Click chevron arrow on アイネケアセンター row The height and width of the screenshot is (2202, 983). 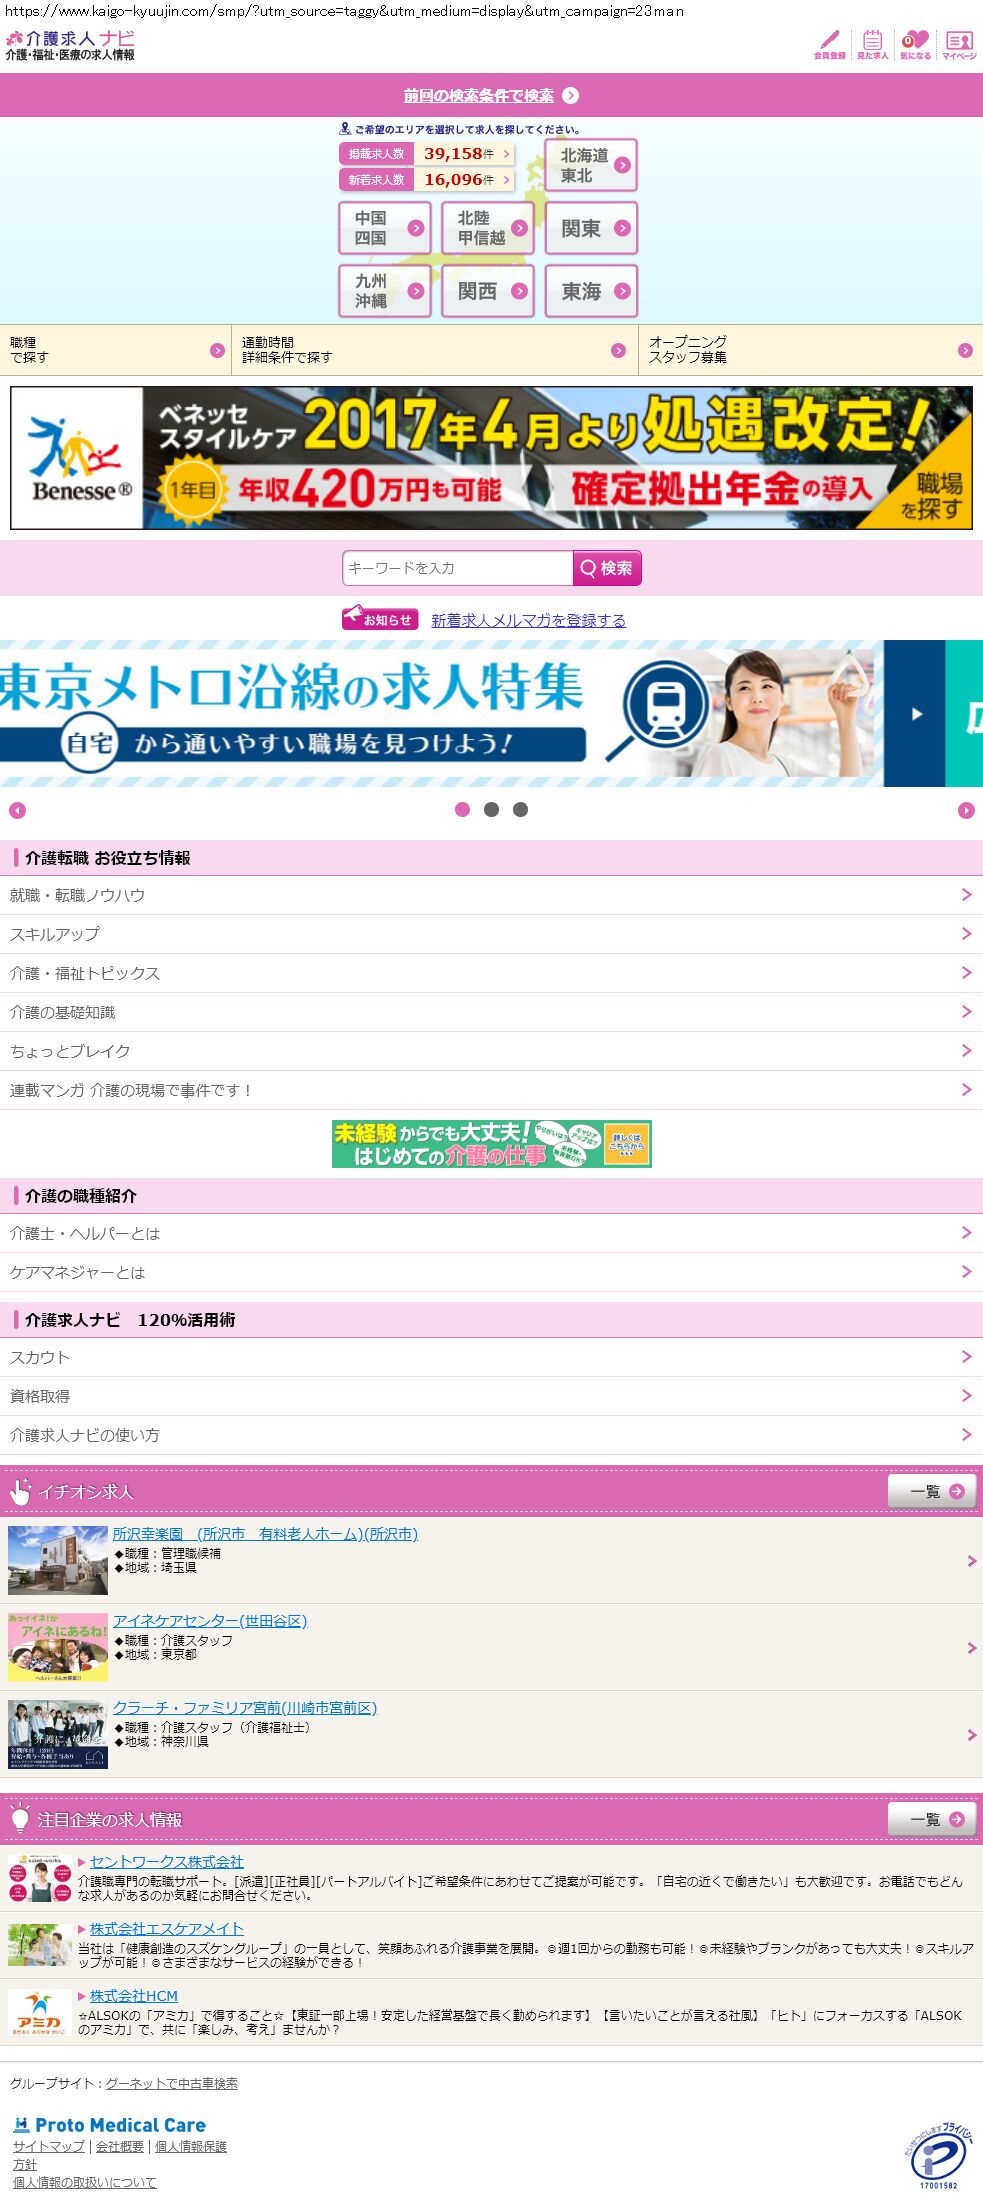click(971, 1648)
